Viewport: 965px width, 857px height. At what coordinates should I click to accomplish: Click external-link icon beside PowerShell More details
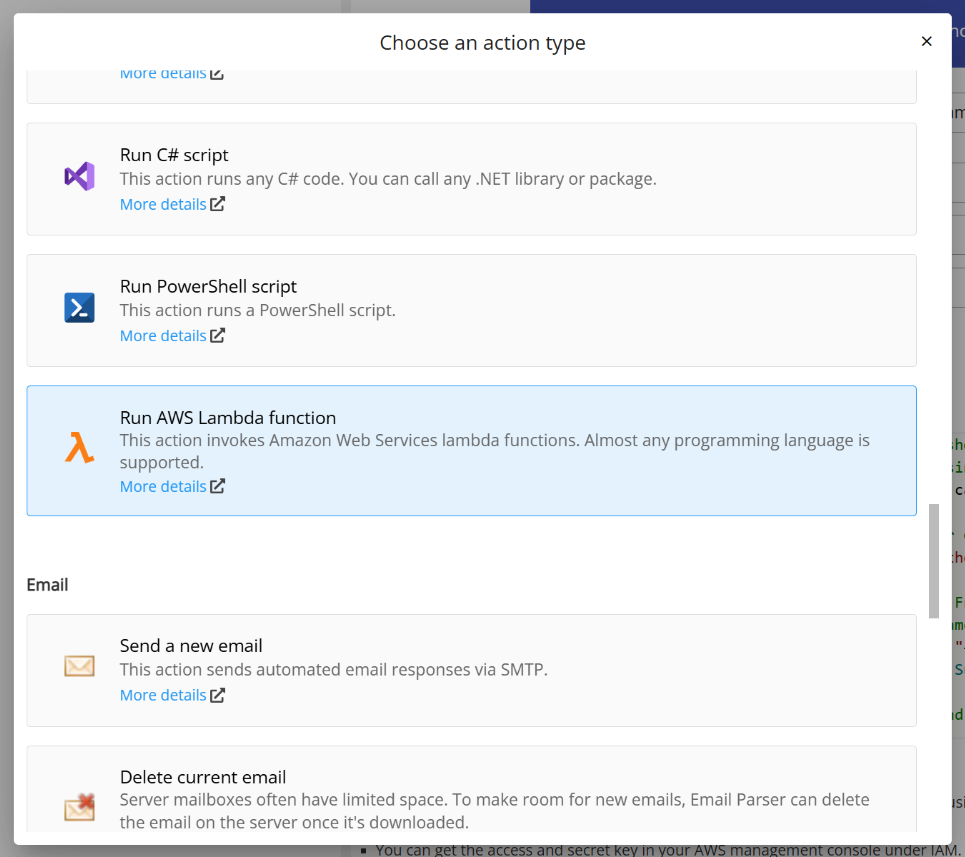click(x=218, y=335)
